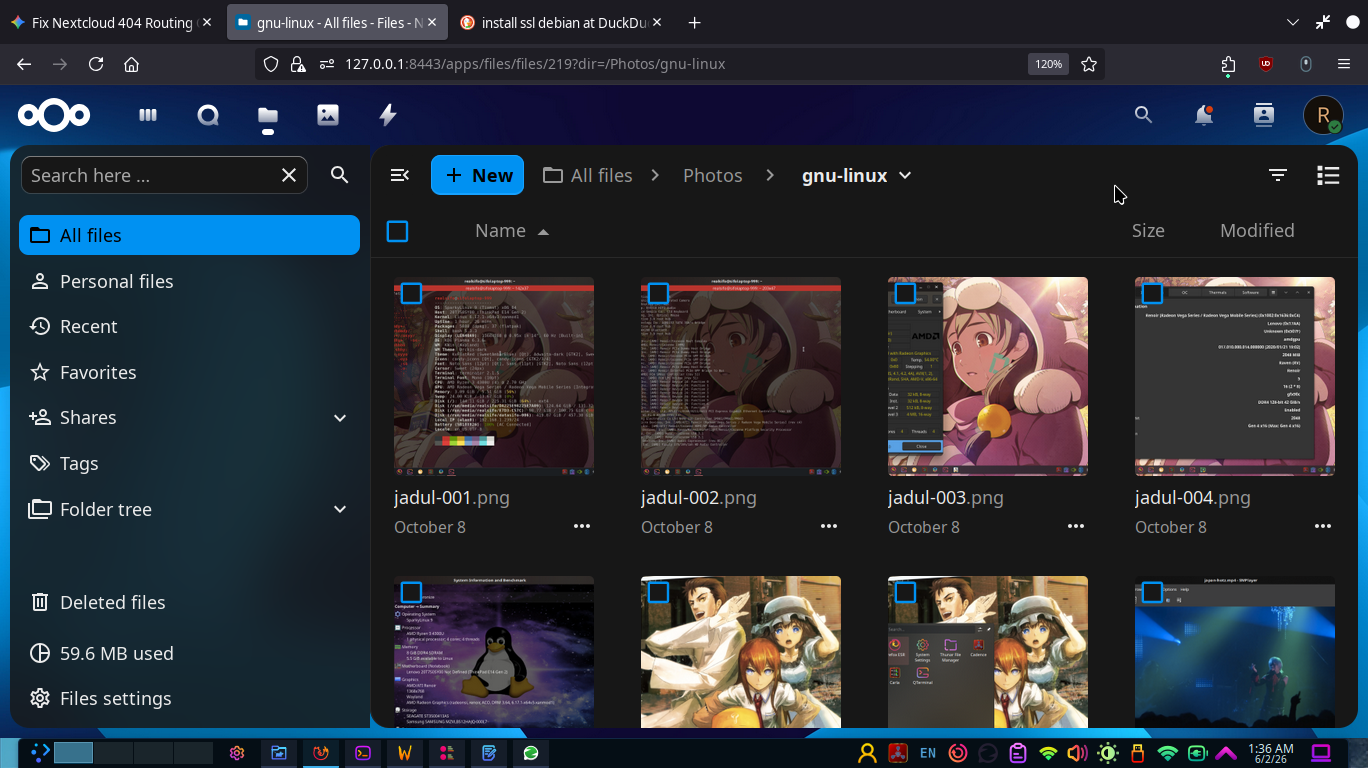The image size is (1368, 768).
Task: Expand the Folder tree chevron
Action: click(340, 509)
